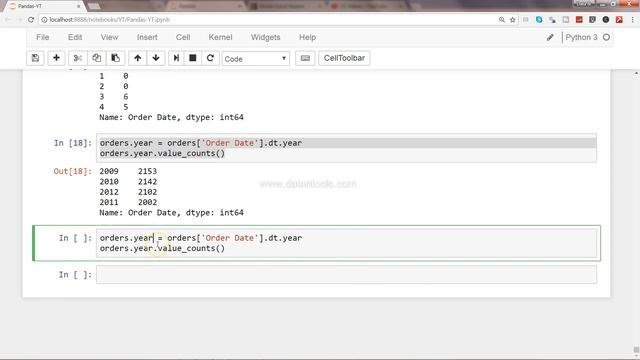Click the localhost address bar URL

click(110, 20)
